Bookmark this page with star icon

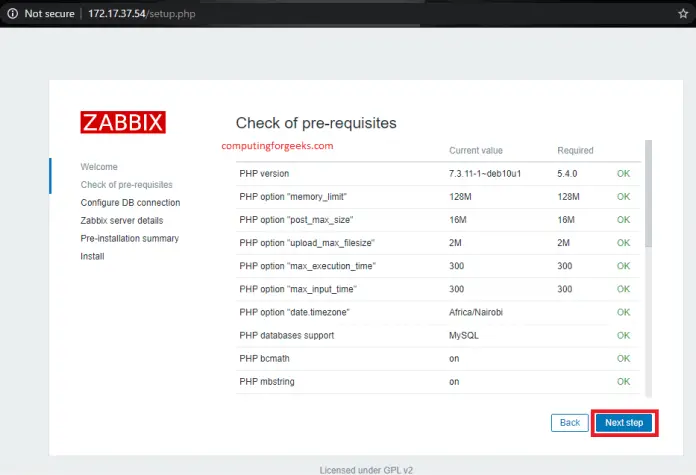pos(682,14)
